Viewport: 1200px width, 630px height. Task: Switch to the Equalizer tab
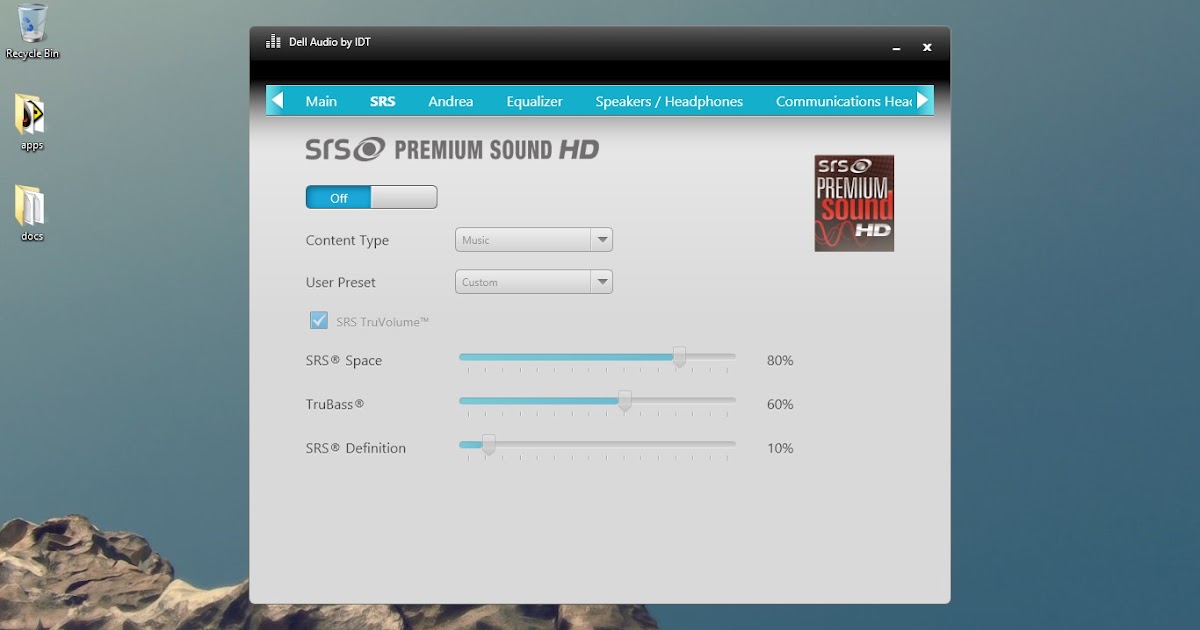click(x=534, y=100)
